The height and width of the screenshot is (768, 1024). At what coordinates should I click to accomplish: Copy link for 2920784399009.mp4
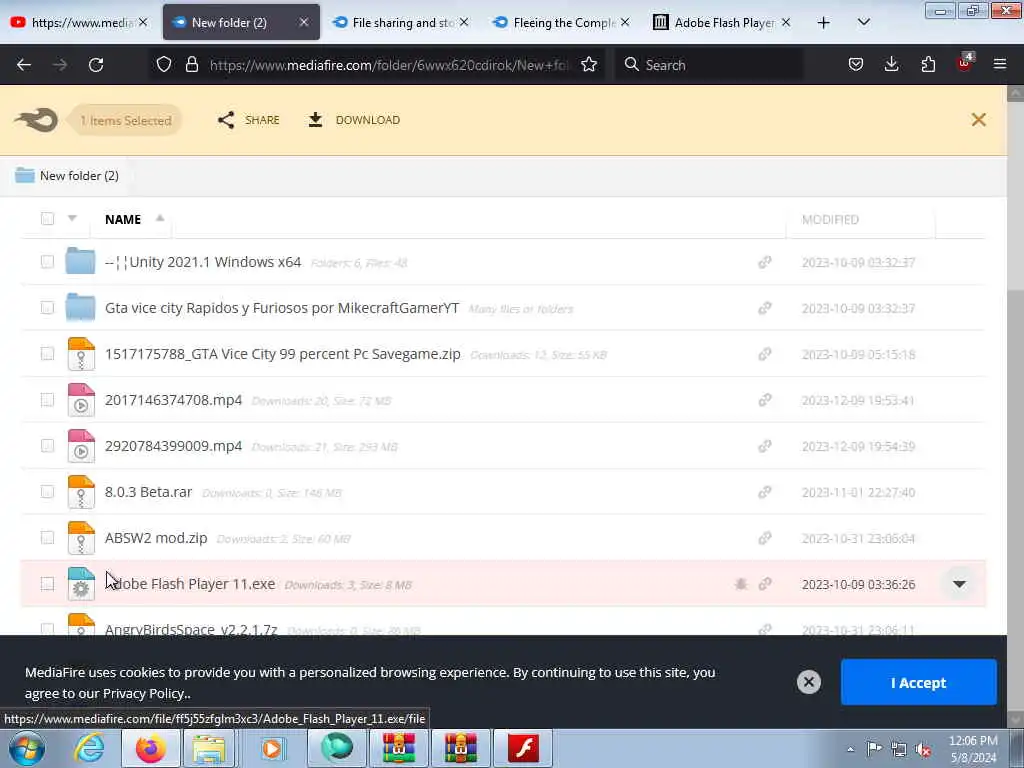[x=765, y=446]
